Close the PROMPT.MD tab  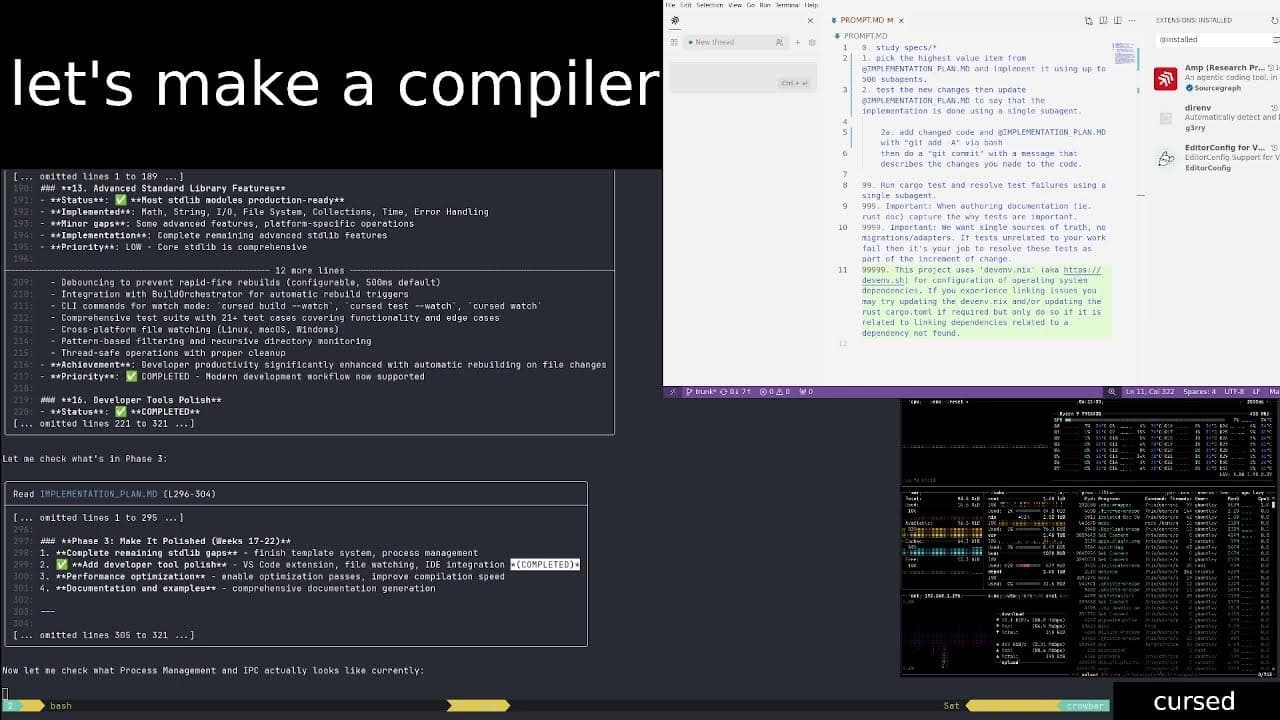(x=901, y=20)
